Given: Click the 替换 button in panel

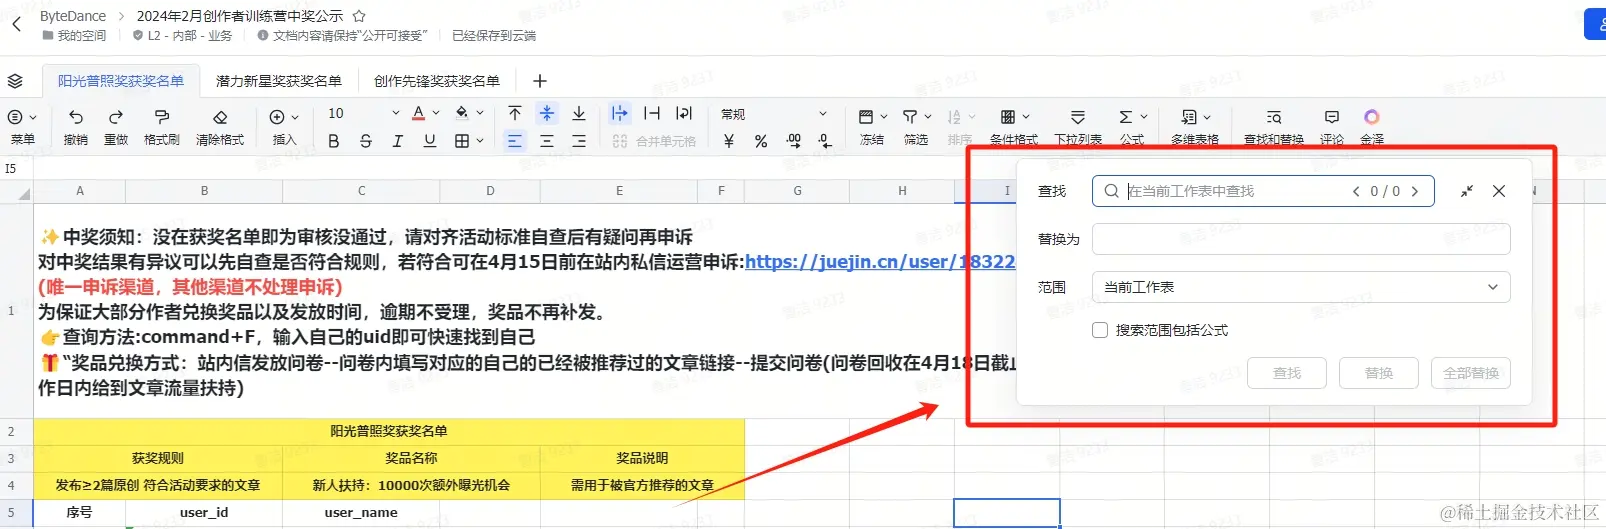Looking at the screenshot, I should point(1379,373).
